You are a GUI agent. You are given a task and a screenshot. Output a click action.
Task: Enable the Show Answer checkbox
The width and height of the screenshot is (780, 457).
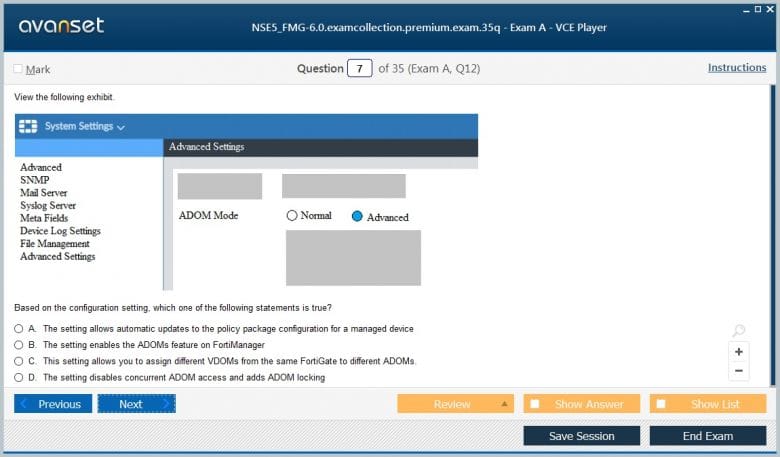(535, 404)
